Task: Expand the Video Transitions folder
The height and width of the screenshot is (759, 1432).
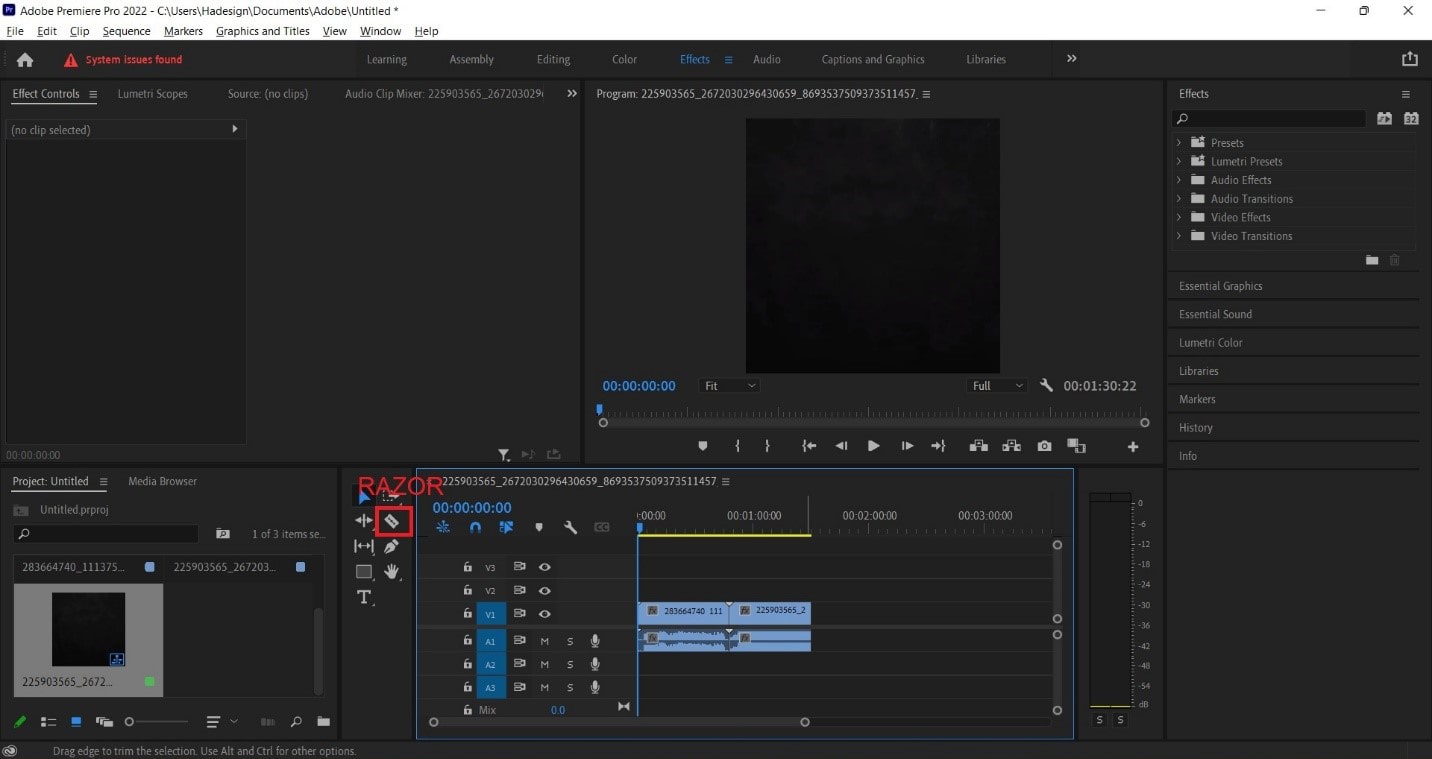Action: point(1179,236)
